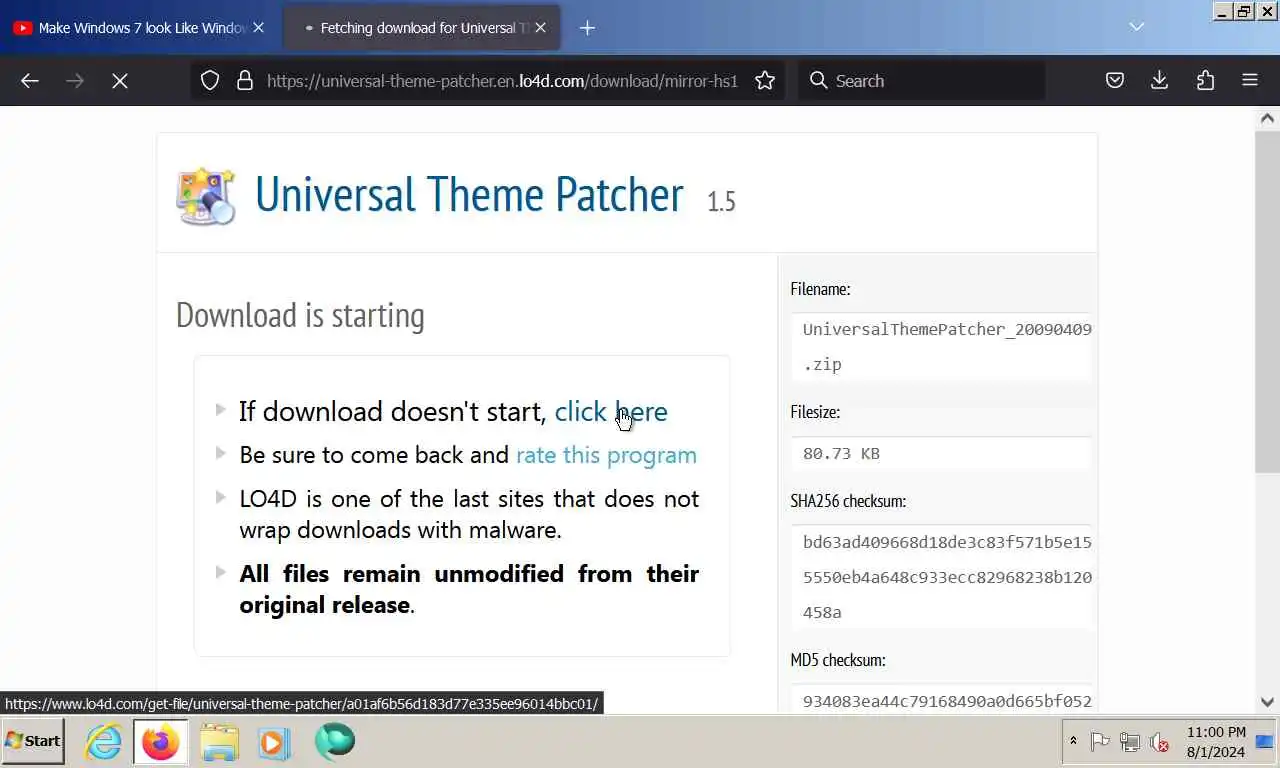The width and height of the screenshot is (1280, 768).
Task: Click the muted volume tray icon
Action: (1160, 742)
